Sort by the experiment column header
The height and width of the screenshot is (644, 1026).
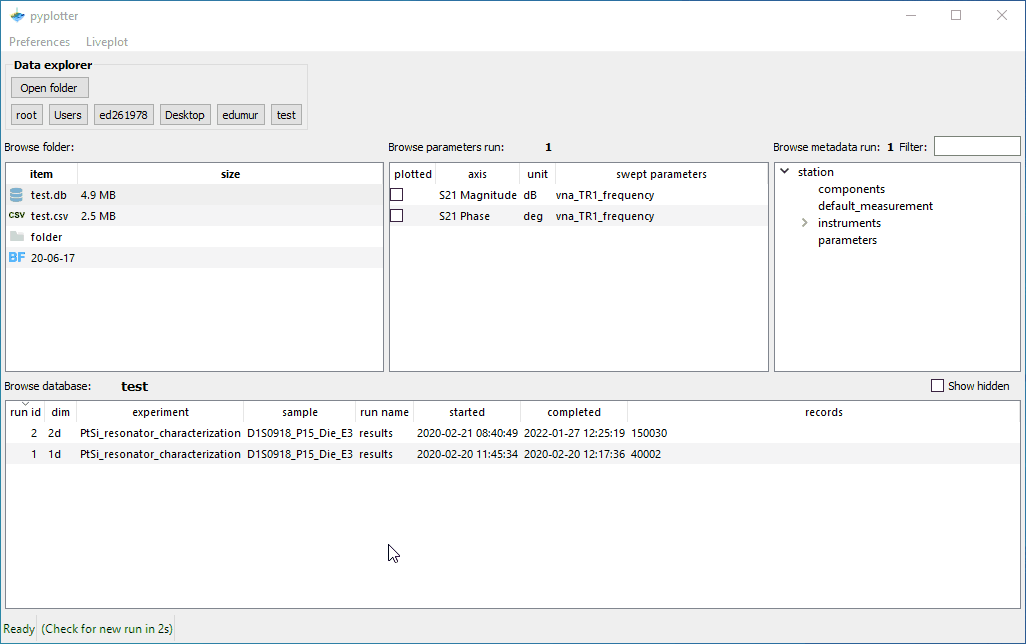pyautogui.click(x=160, y=412)
